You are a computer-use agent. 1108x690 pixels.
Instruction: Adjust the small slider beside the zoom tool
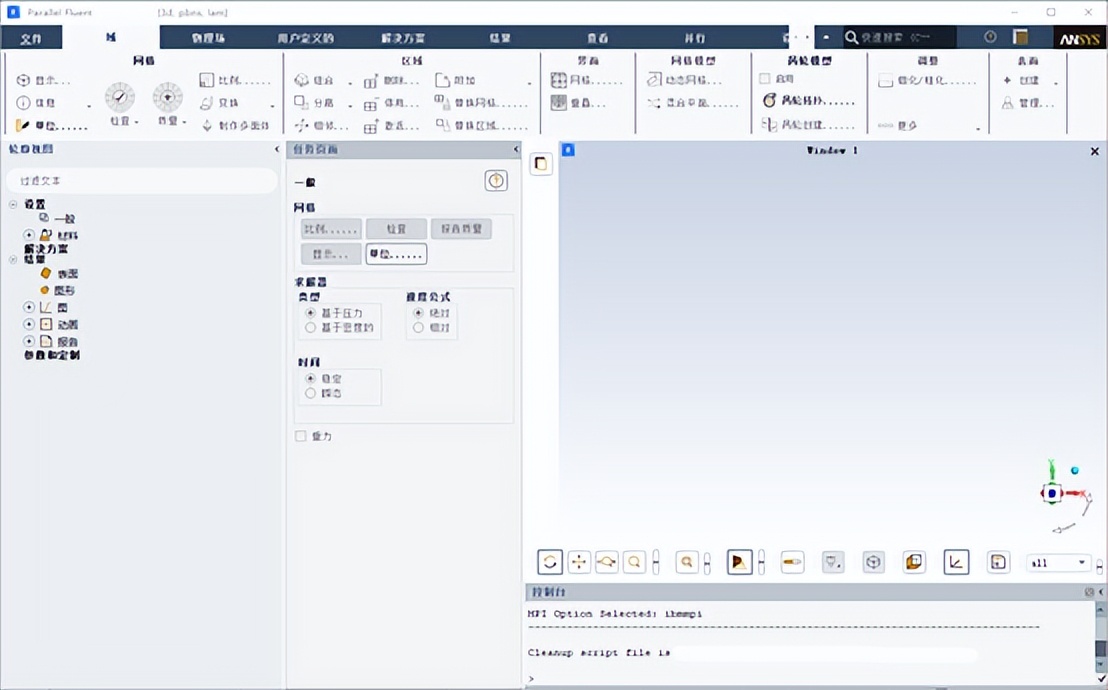coord(658,561)
